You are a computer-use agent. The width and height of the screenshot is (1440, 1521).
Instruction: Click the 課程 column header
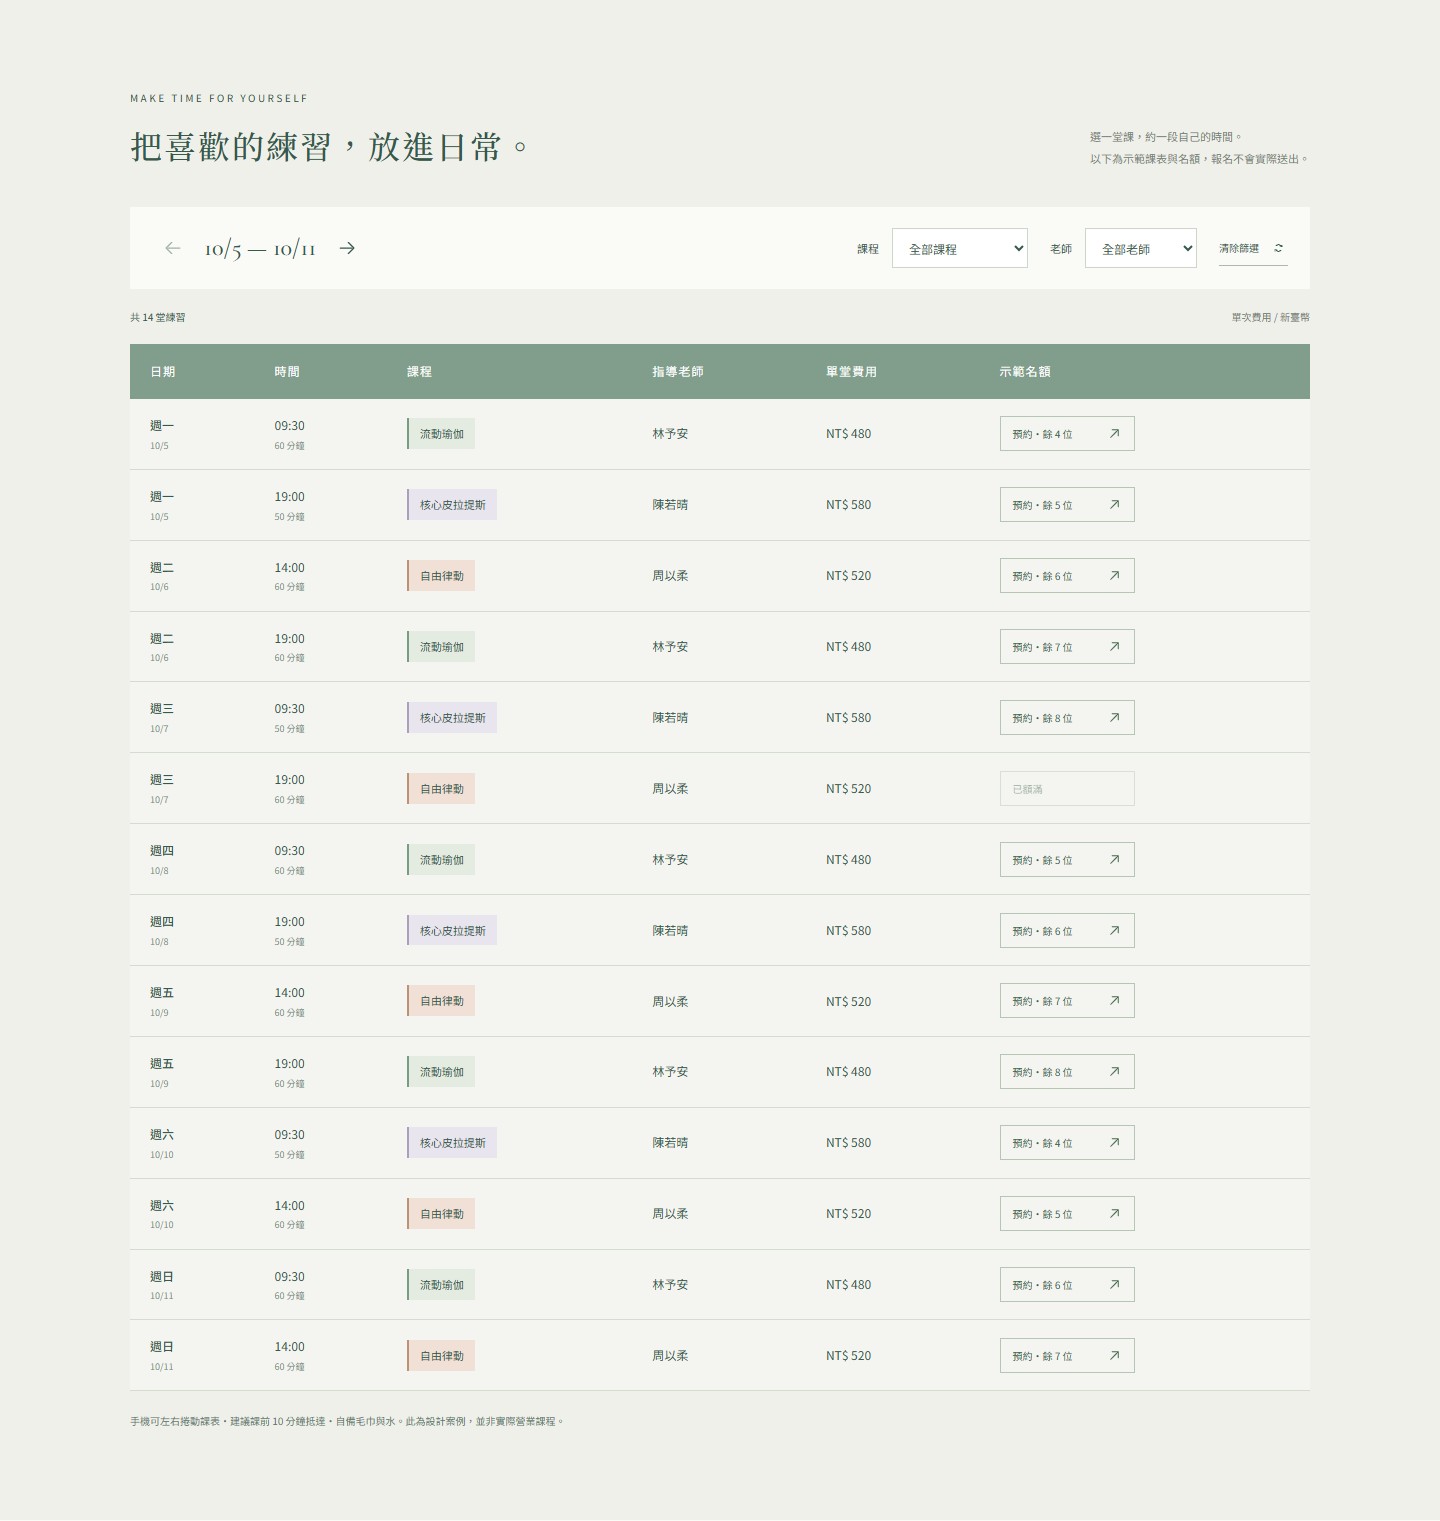pos(419,372)
